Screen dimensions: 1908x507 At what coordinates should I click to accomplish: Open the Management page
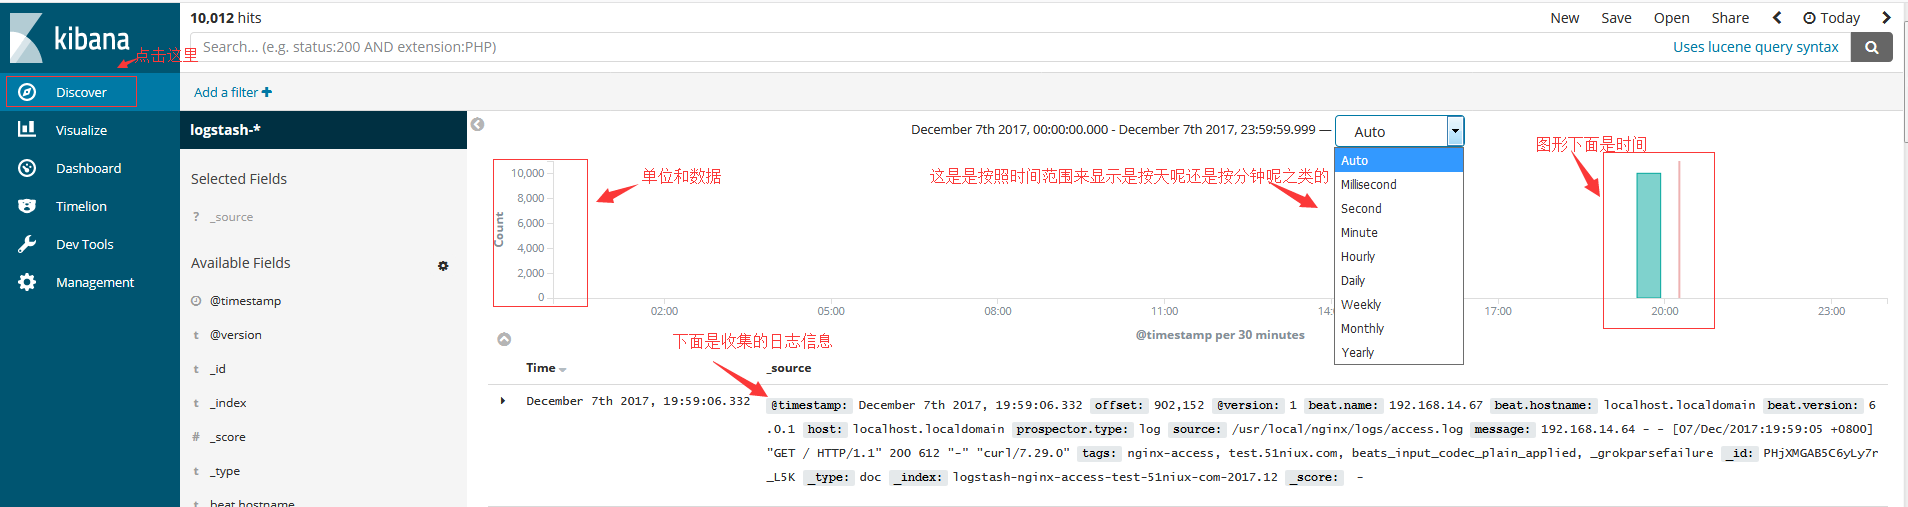tap(94, 282)
